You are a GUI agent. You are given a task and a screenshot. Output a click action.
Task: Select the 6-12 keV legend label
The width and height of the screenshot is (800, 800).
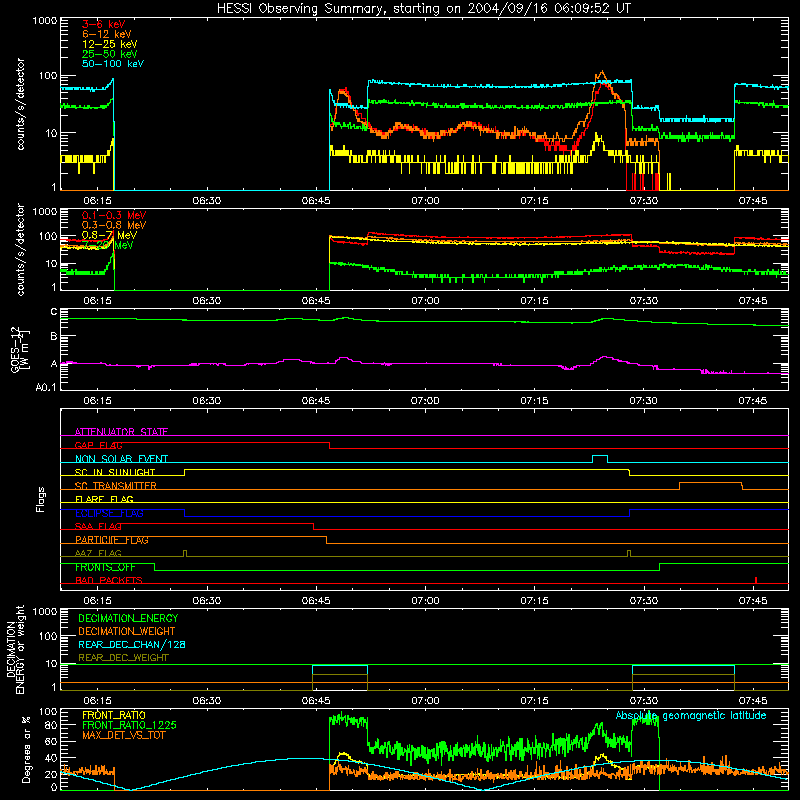pos(106,34)
